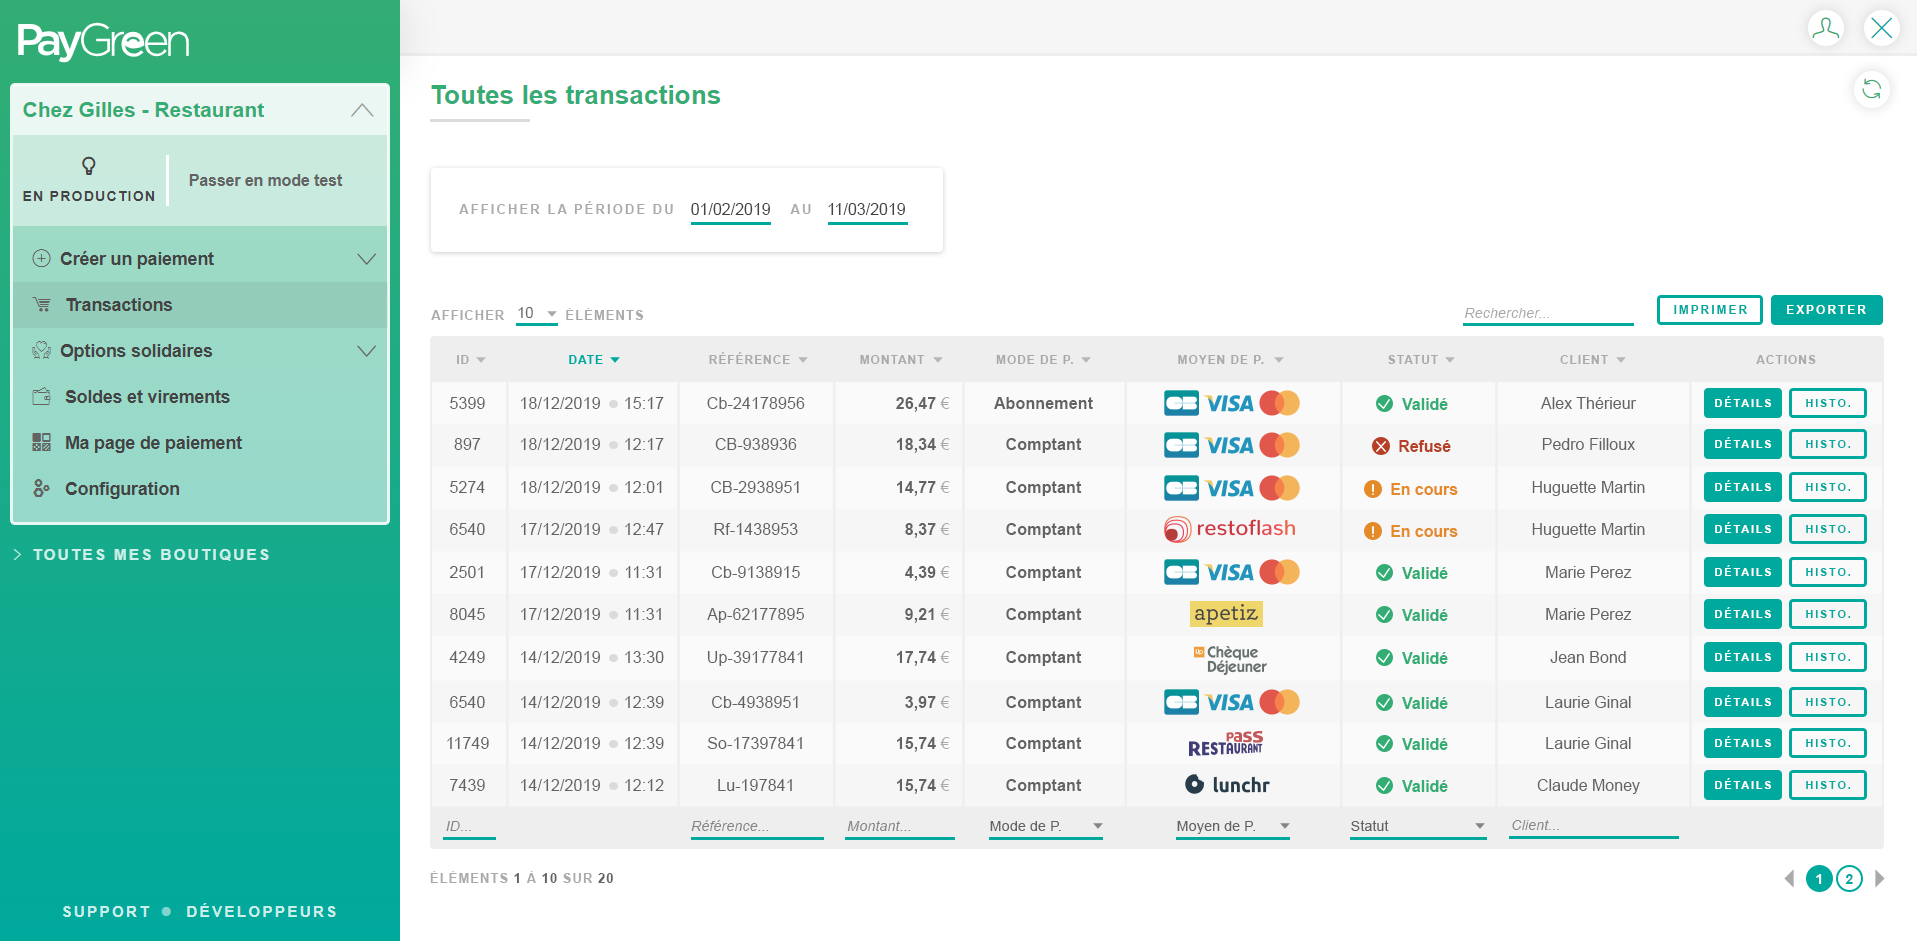Click the restoflash payment logo
This screenshot has height=941, width=1917.
click(x=1230, y=529)
